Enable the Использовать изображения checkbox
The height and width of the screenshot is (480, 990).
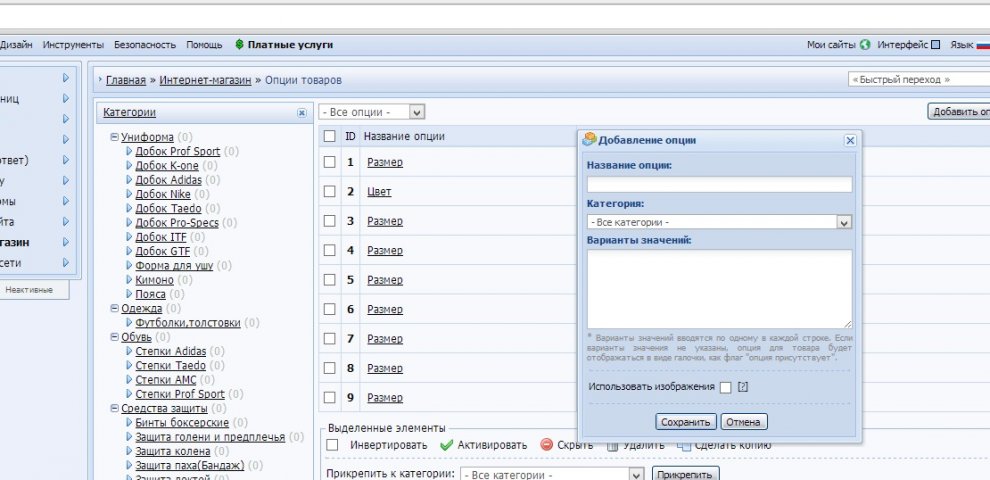[x=725, y=387]
